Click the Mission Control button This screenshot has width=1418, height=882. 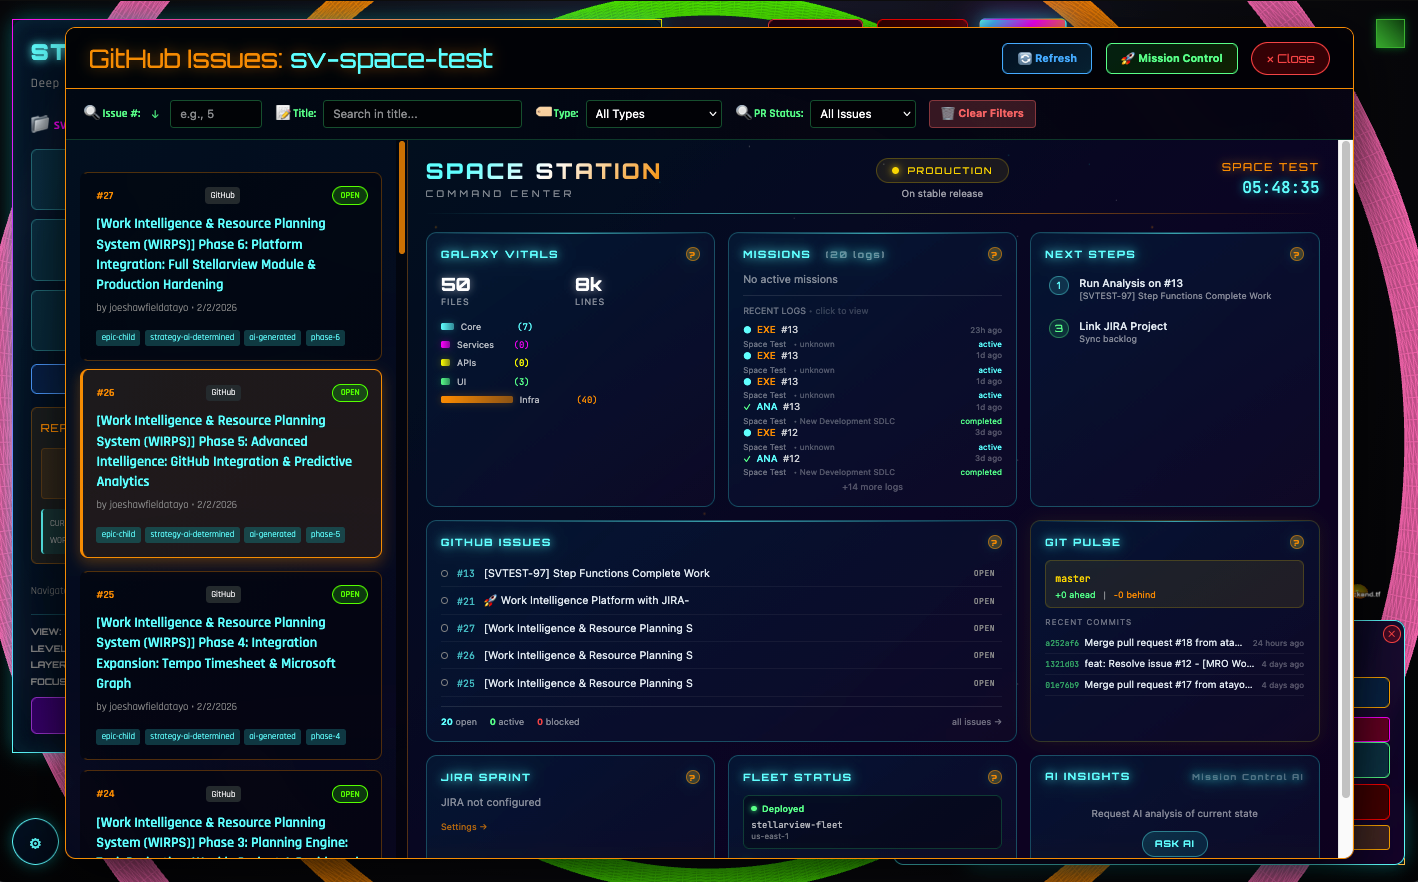pyautogui.click(x=1171, y=58)
